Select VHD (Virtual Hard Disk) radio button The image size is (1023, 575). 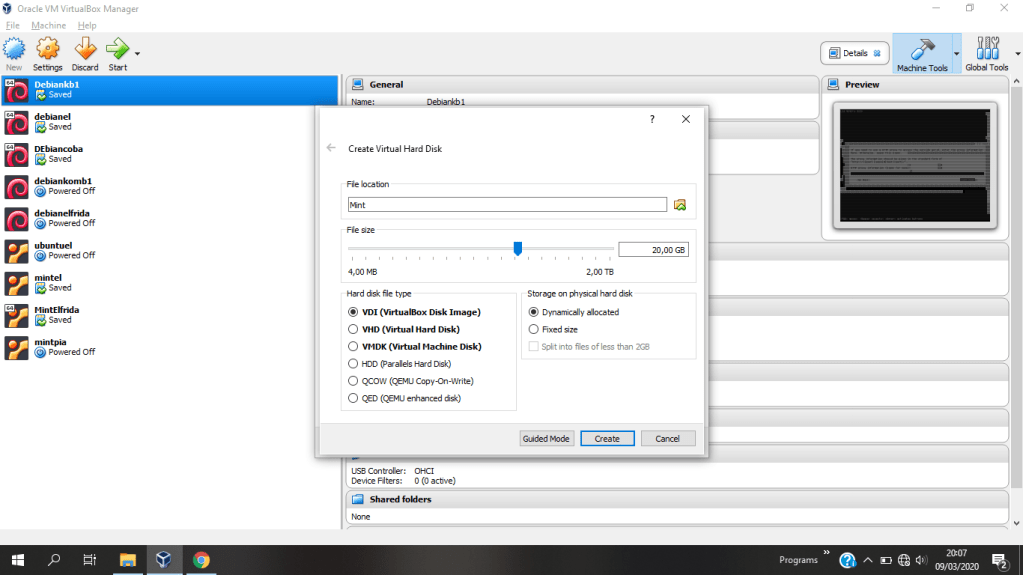tap(353, 329)
